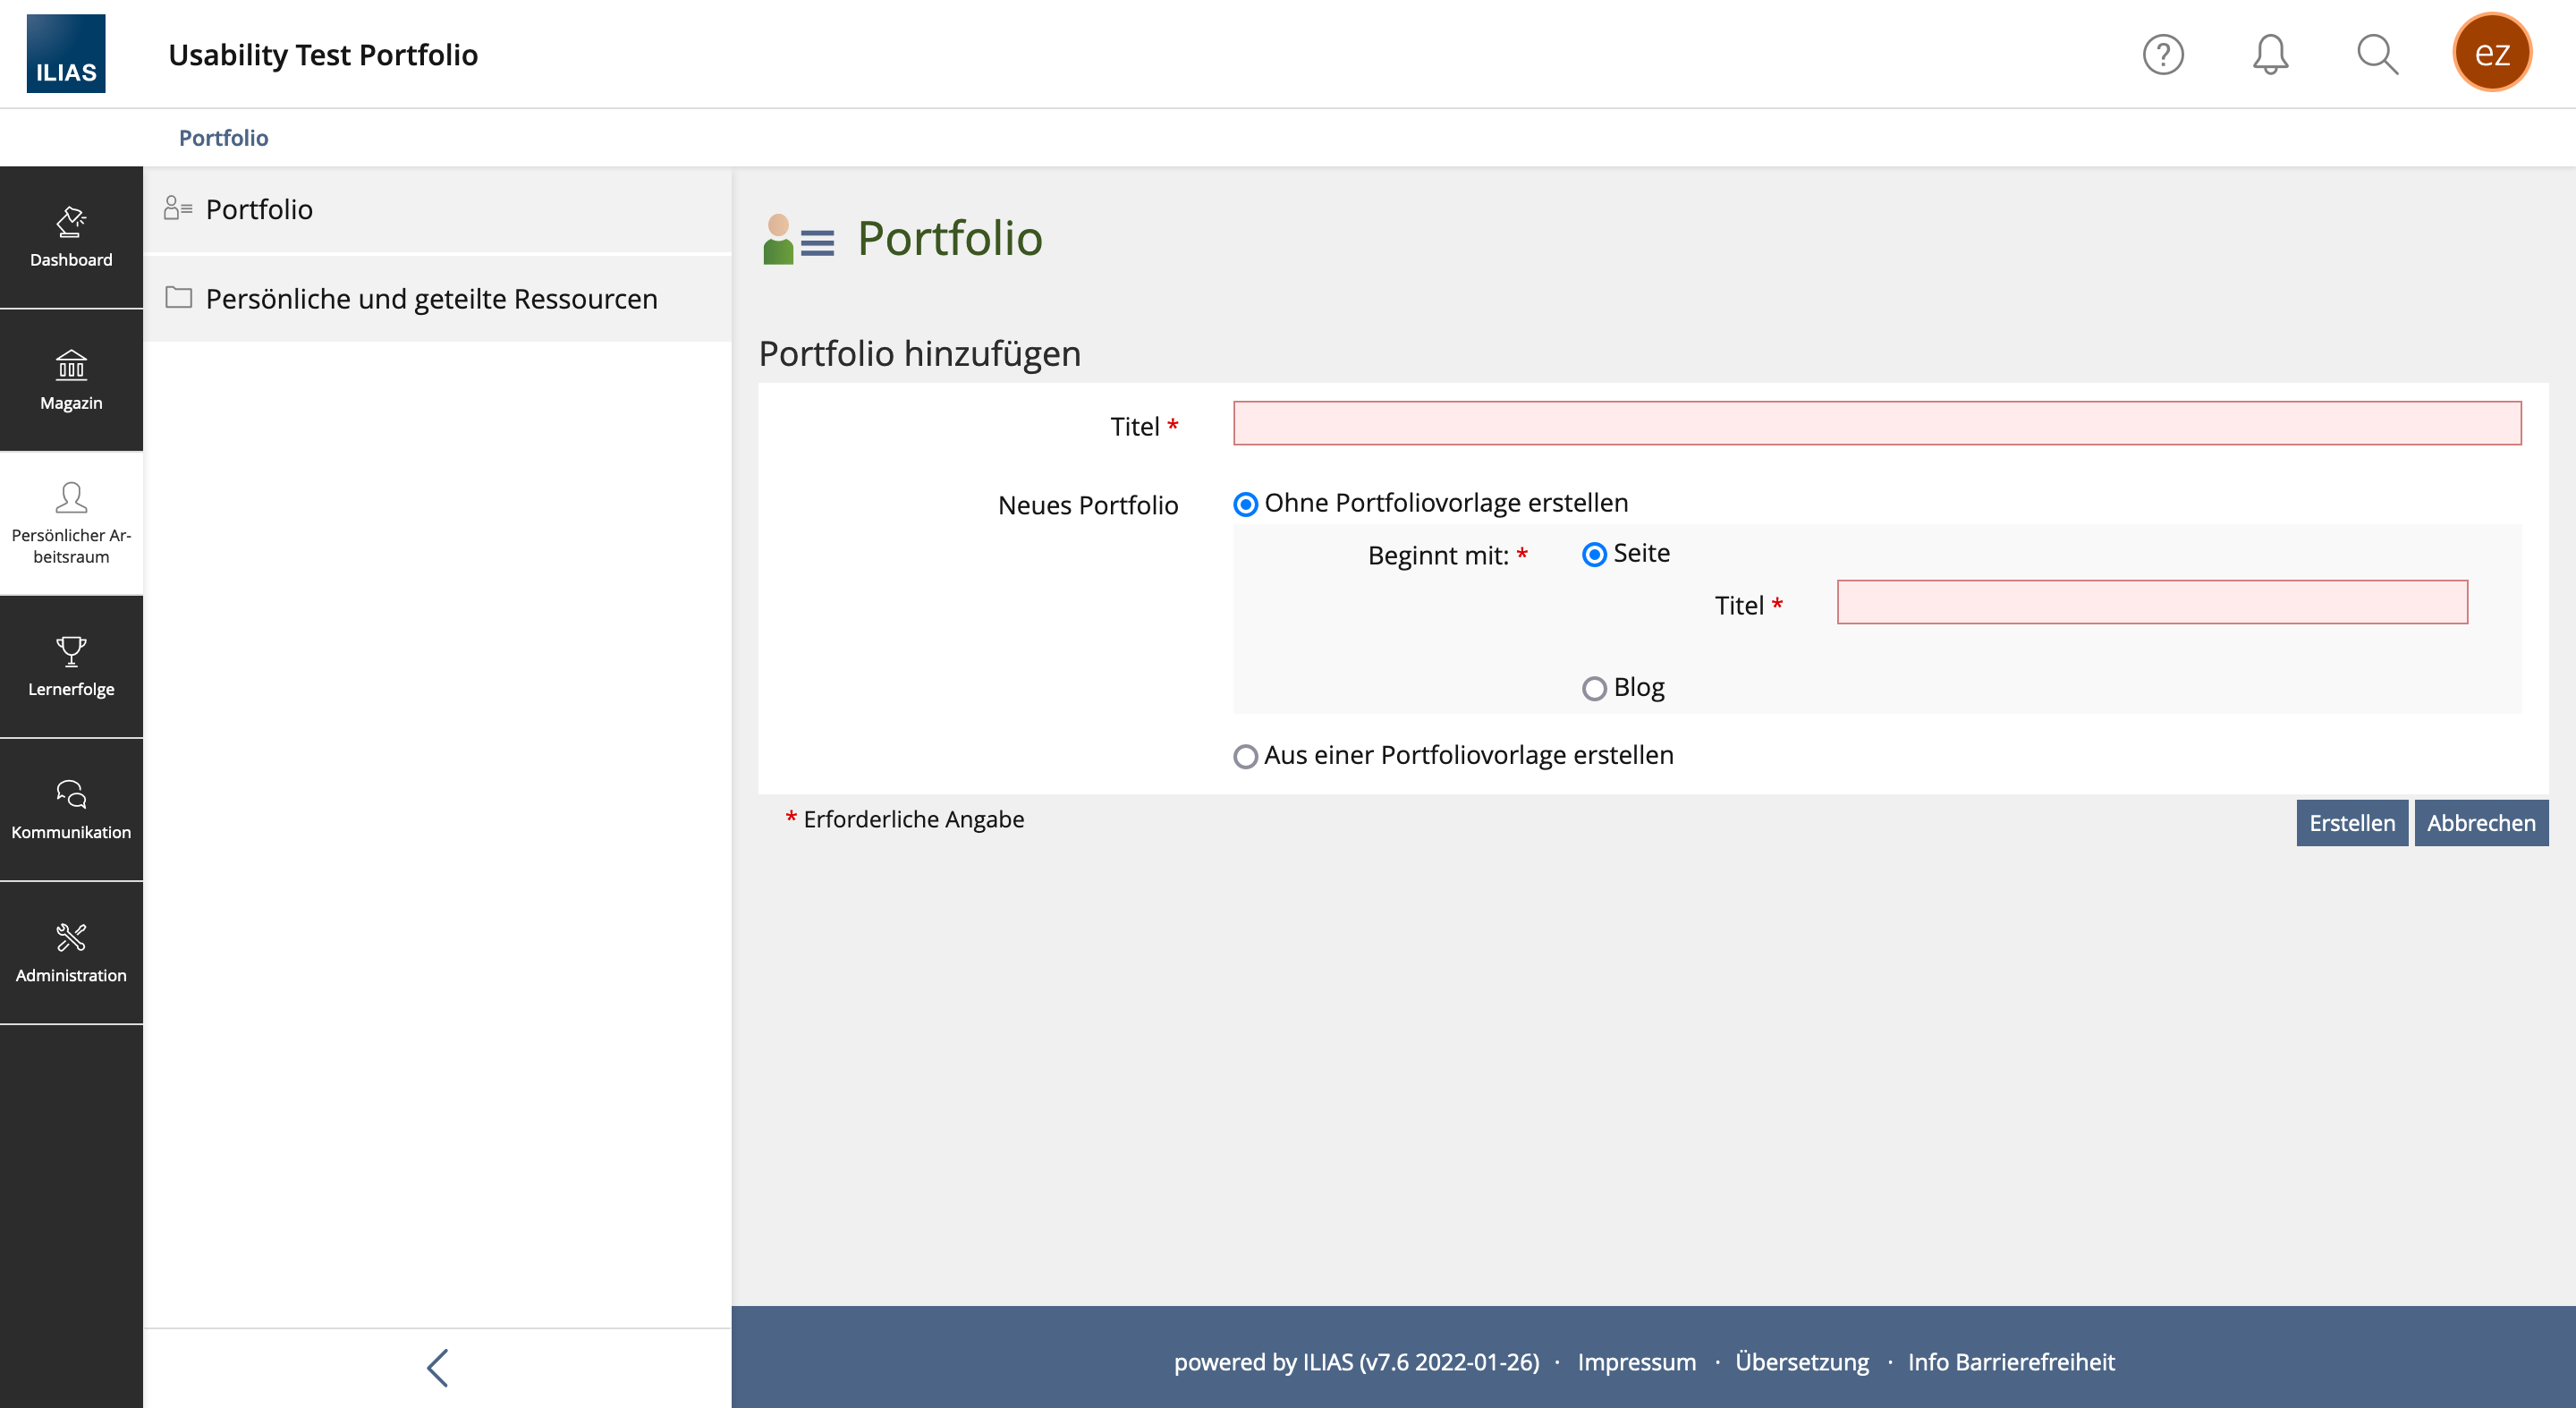Open Persönliche und geteilte Ressourcen folder

(431, 299)
